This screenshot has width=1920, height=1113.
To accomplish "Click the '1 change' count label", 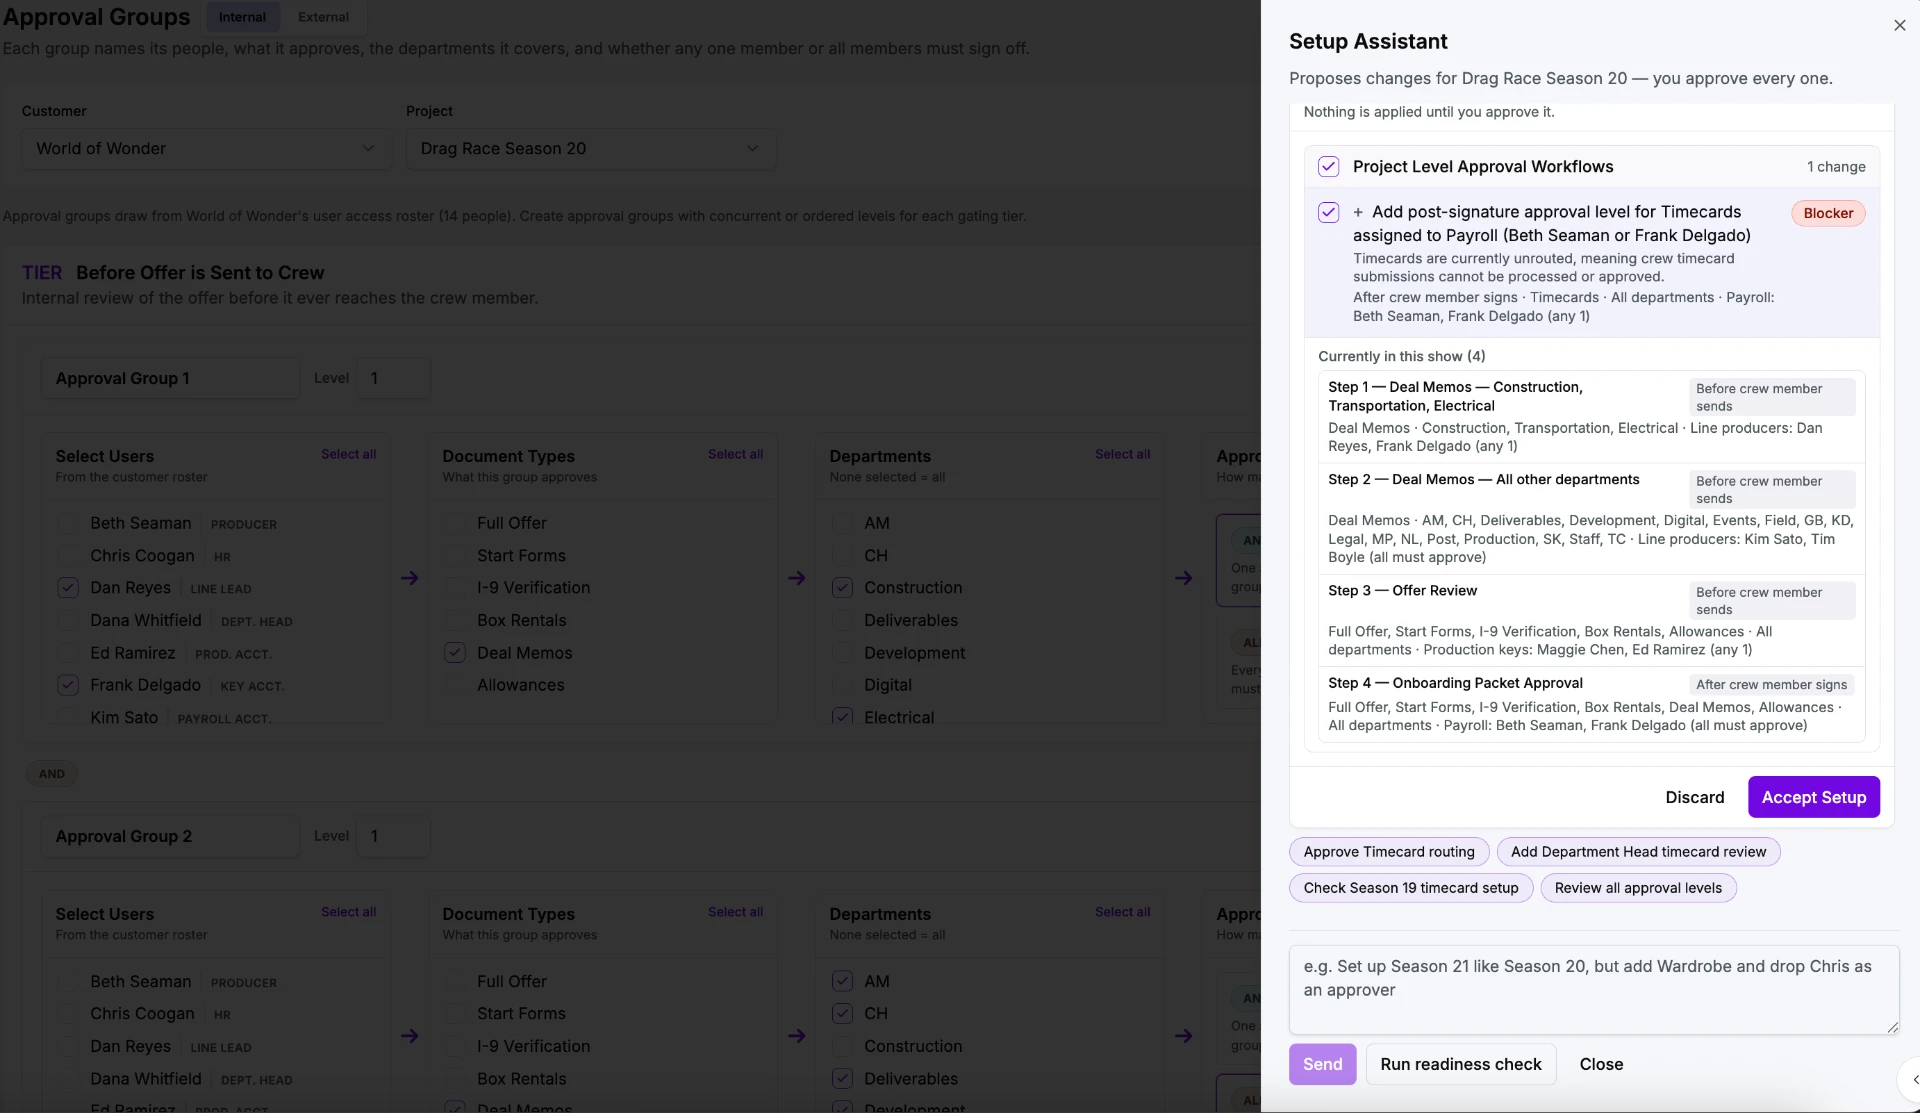I will tap(1836, 167).
